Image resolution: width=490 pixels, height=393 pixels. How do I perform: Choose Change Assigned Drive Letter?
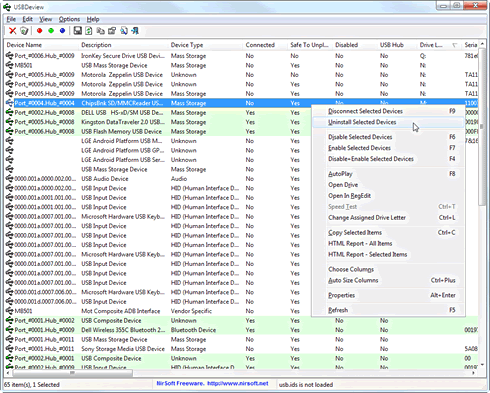[x=389, y=218]
